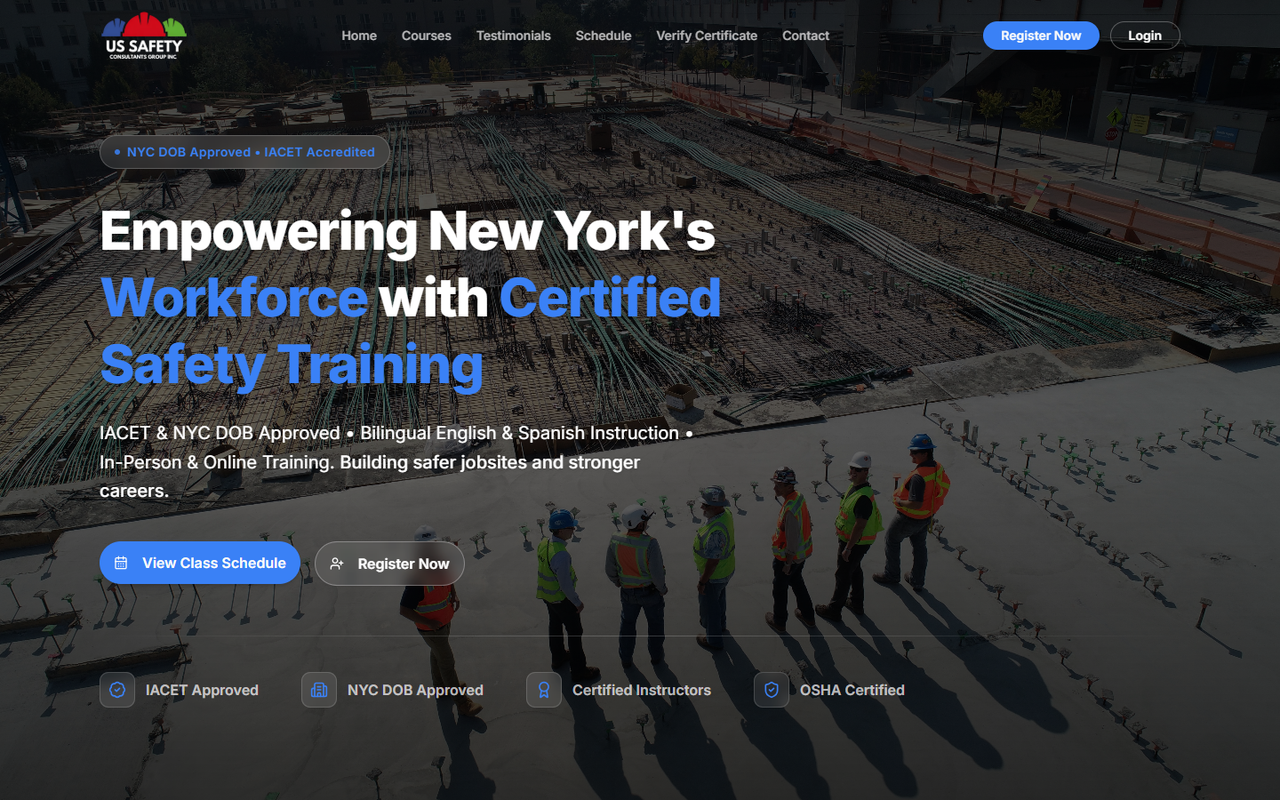Open the Testimonials nav item
The width and height of the screenshot is (1280, 800).
513,36
